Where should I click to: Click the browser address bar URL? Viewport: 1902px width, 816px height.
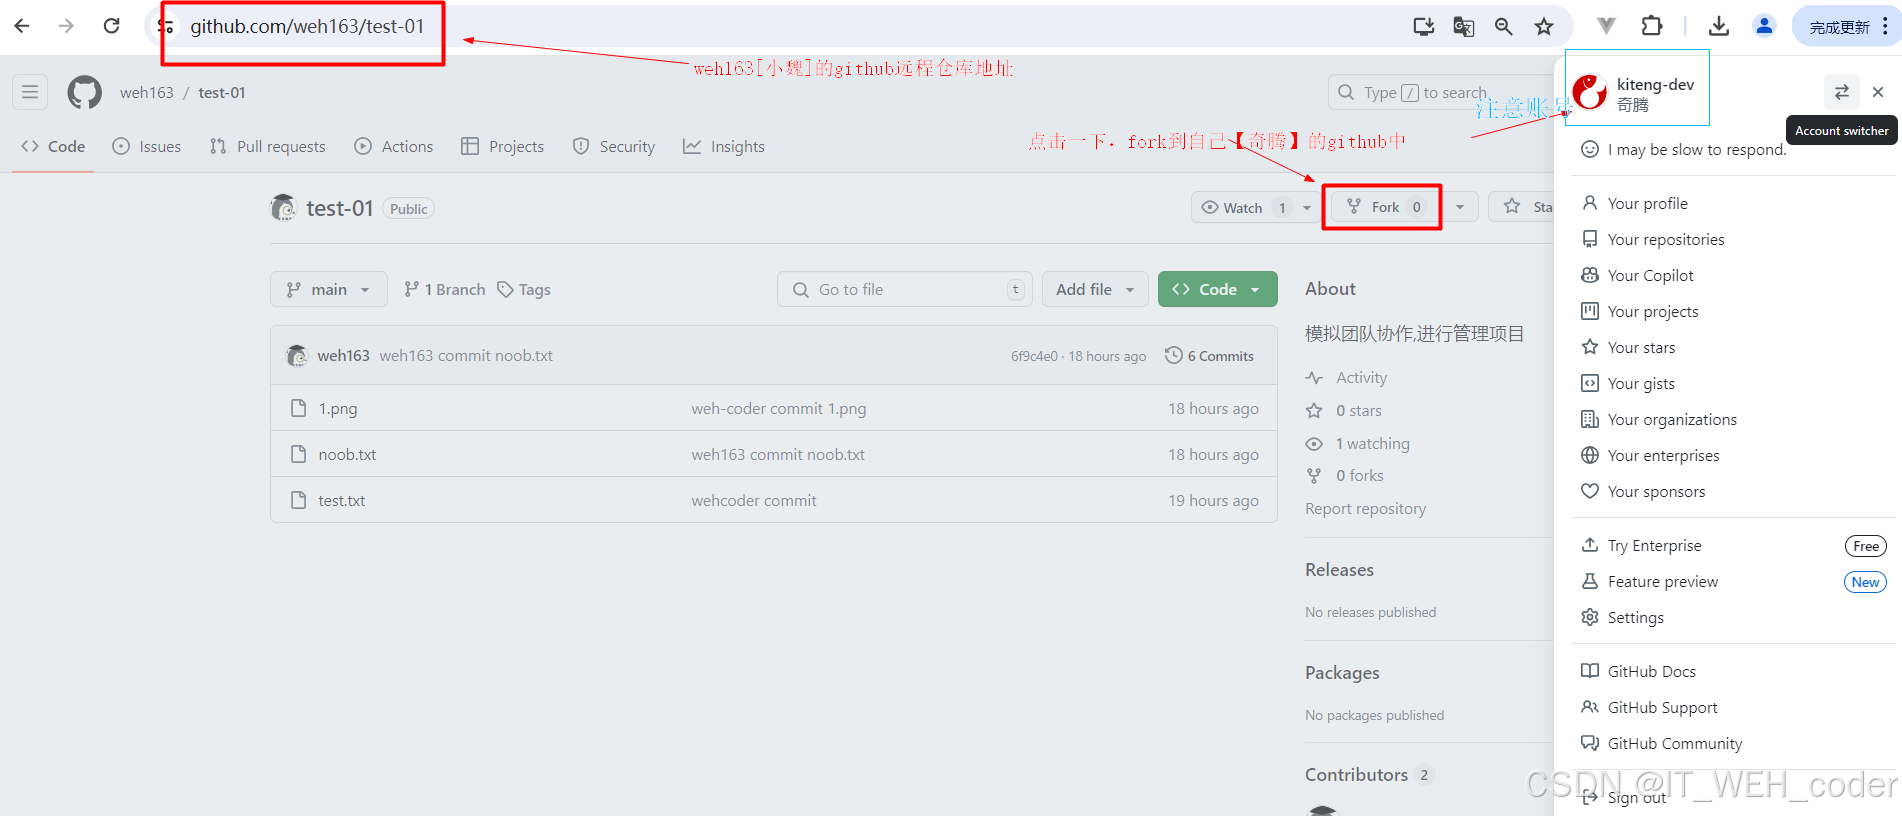(x=307, y=26)
